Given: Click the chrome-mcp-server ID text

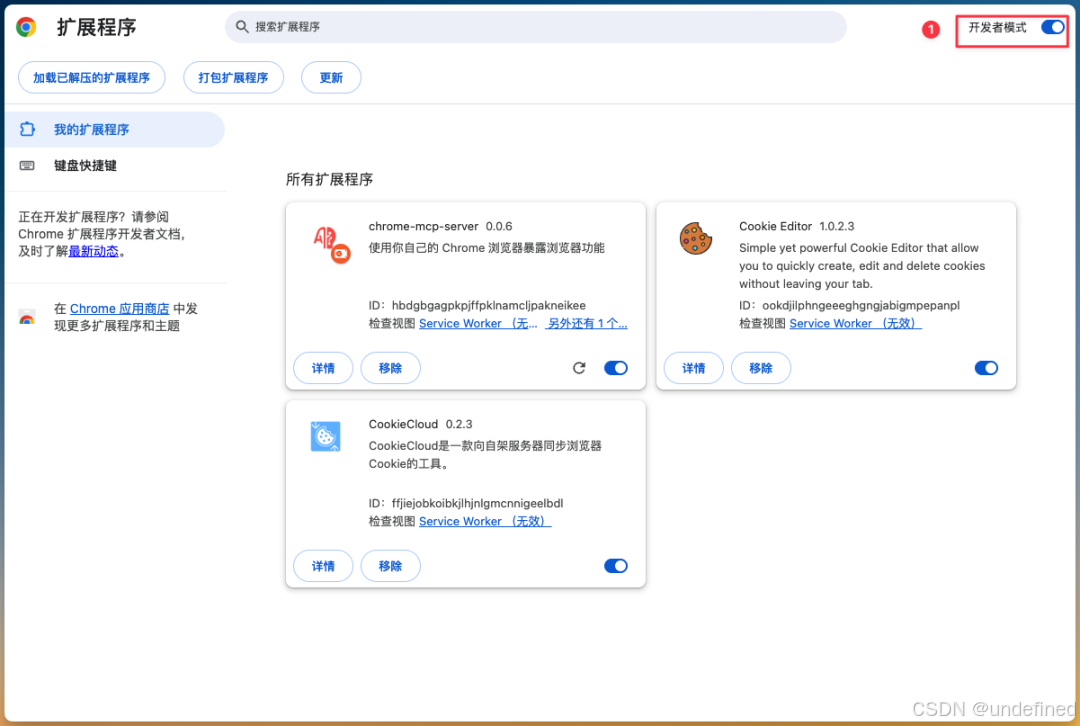Looking at the screenshot, I should coord(477,305).
